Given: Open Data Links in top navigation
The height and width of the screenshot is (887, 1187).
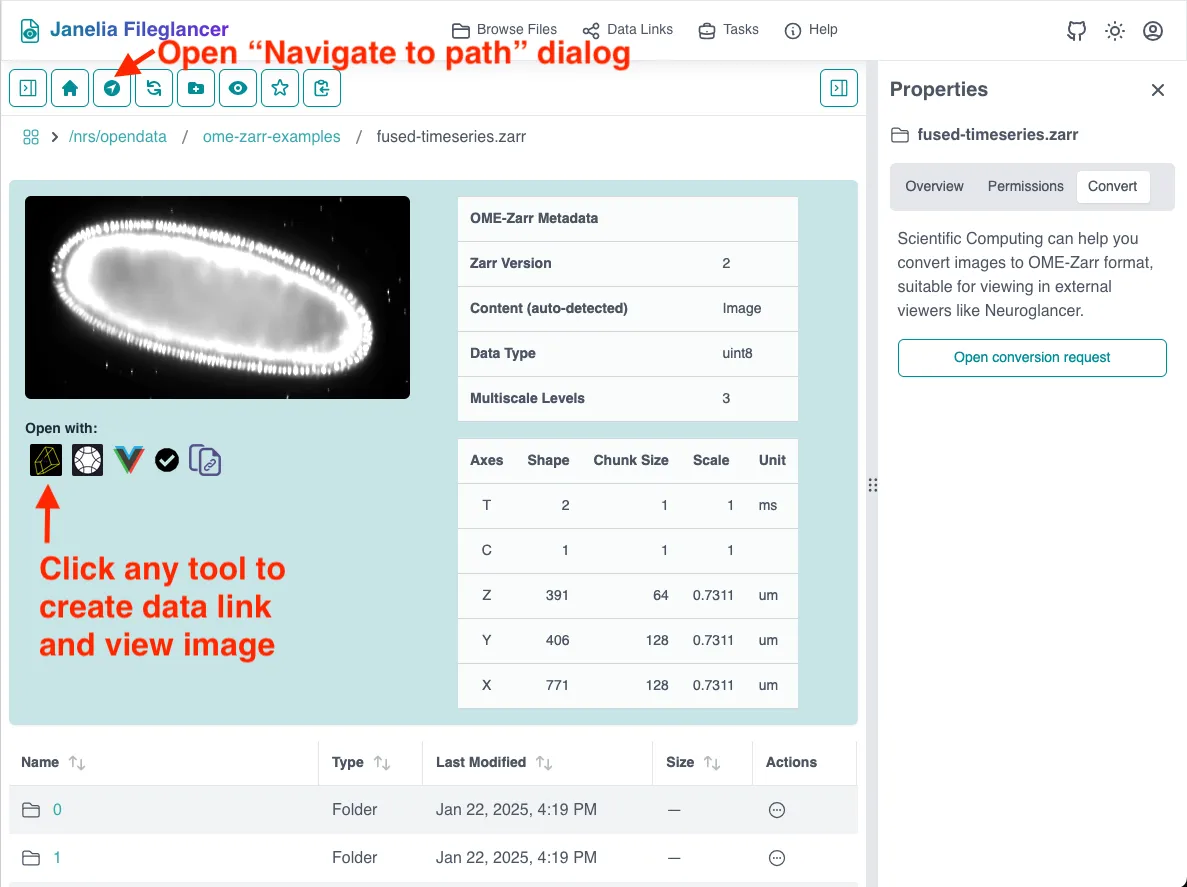Looking at the screenshot, I should pos(628,30).
